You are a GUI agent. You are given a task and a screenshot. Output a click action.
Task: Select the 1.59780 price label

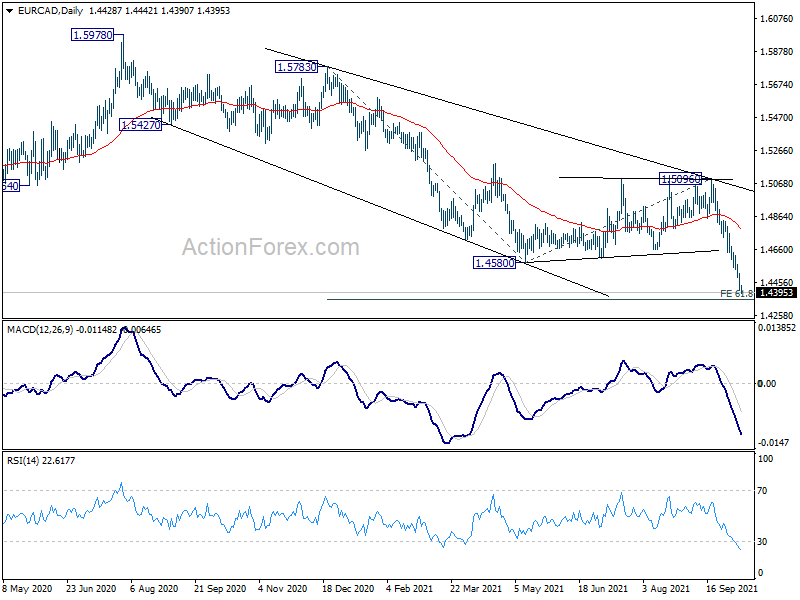(x=92, y=35)
